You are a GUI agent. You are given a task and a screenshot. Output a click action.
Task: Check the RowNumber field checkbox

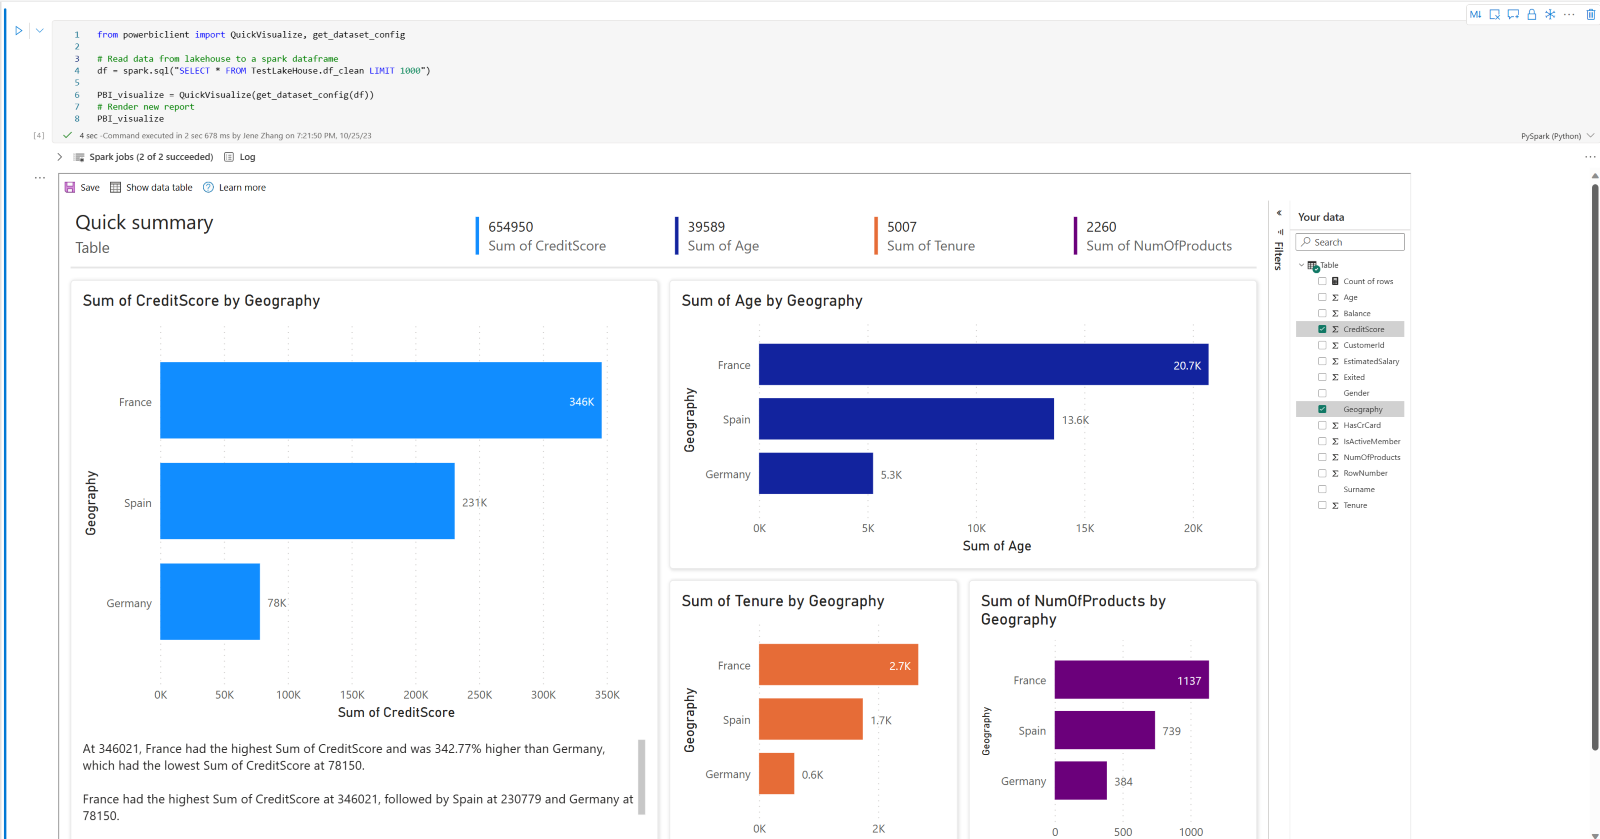click(1322, 473)
